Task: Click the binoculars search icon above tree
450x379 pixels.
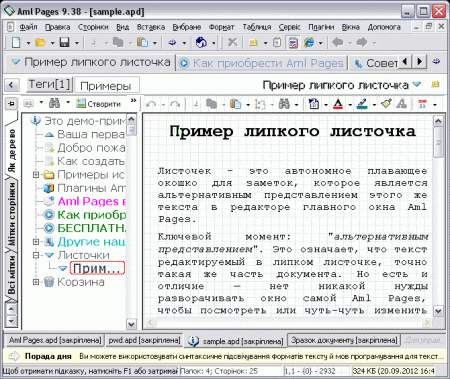Action: point(54,103)
